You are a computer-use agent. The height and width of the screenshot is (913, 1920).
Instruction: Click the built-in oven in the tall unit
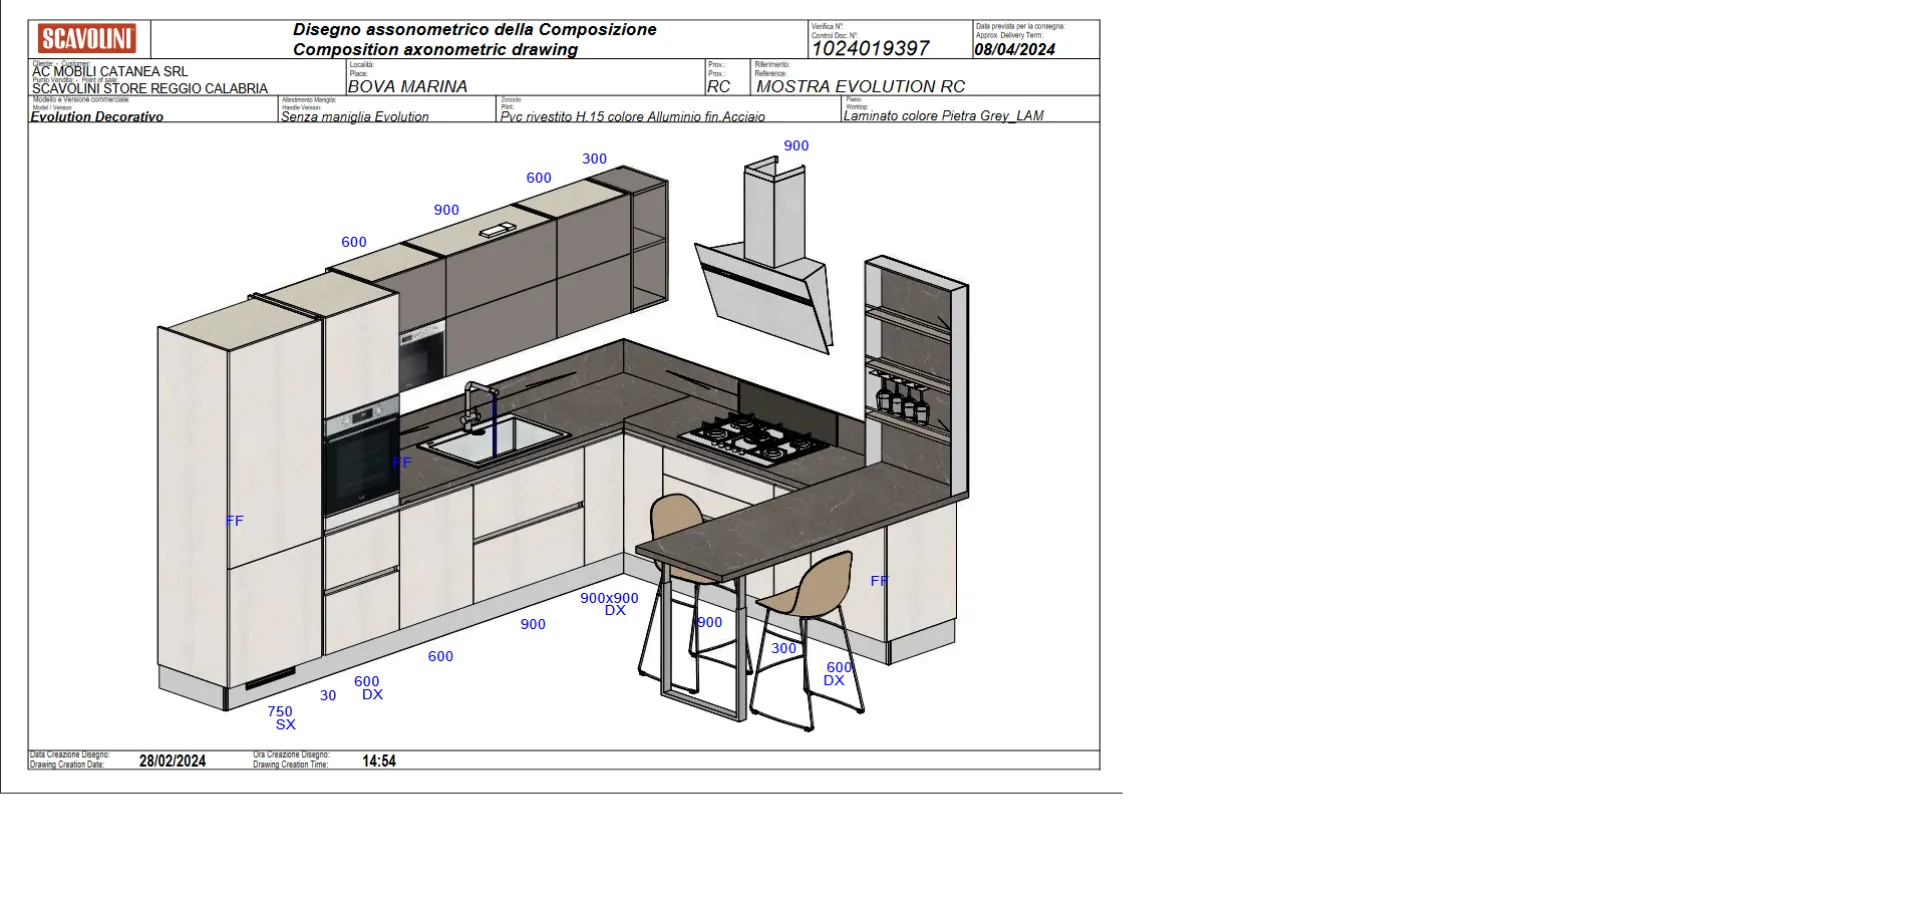(361, 455)
